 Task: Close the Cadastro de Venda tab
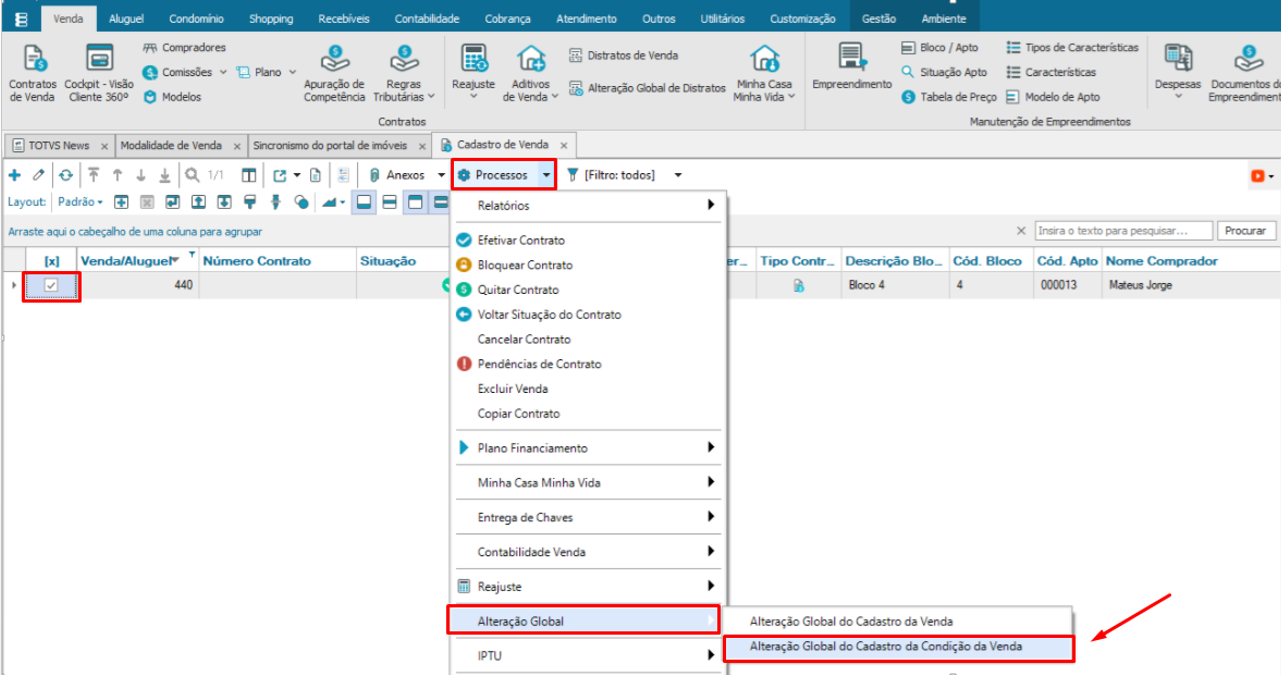click(565, 146)
